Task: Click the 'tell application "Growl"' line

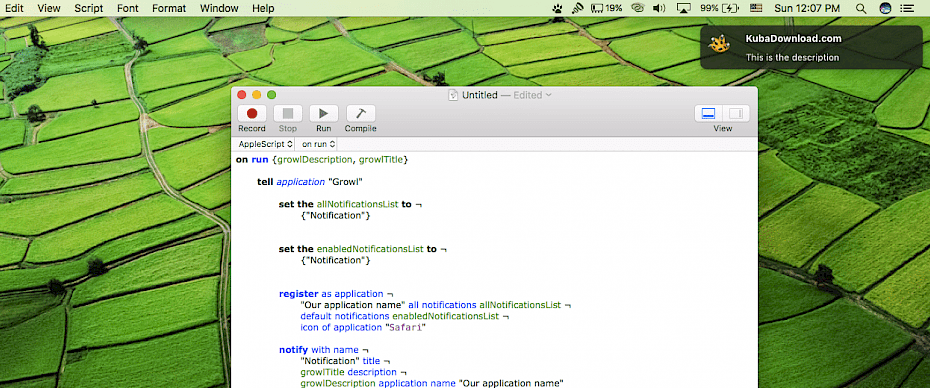Action: [x=310, y=182]
